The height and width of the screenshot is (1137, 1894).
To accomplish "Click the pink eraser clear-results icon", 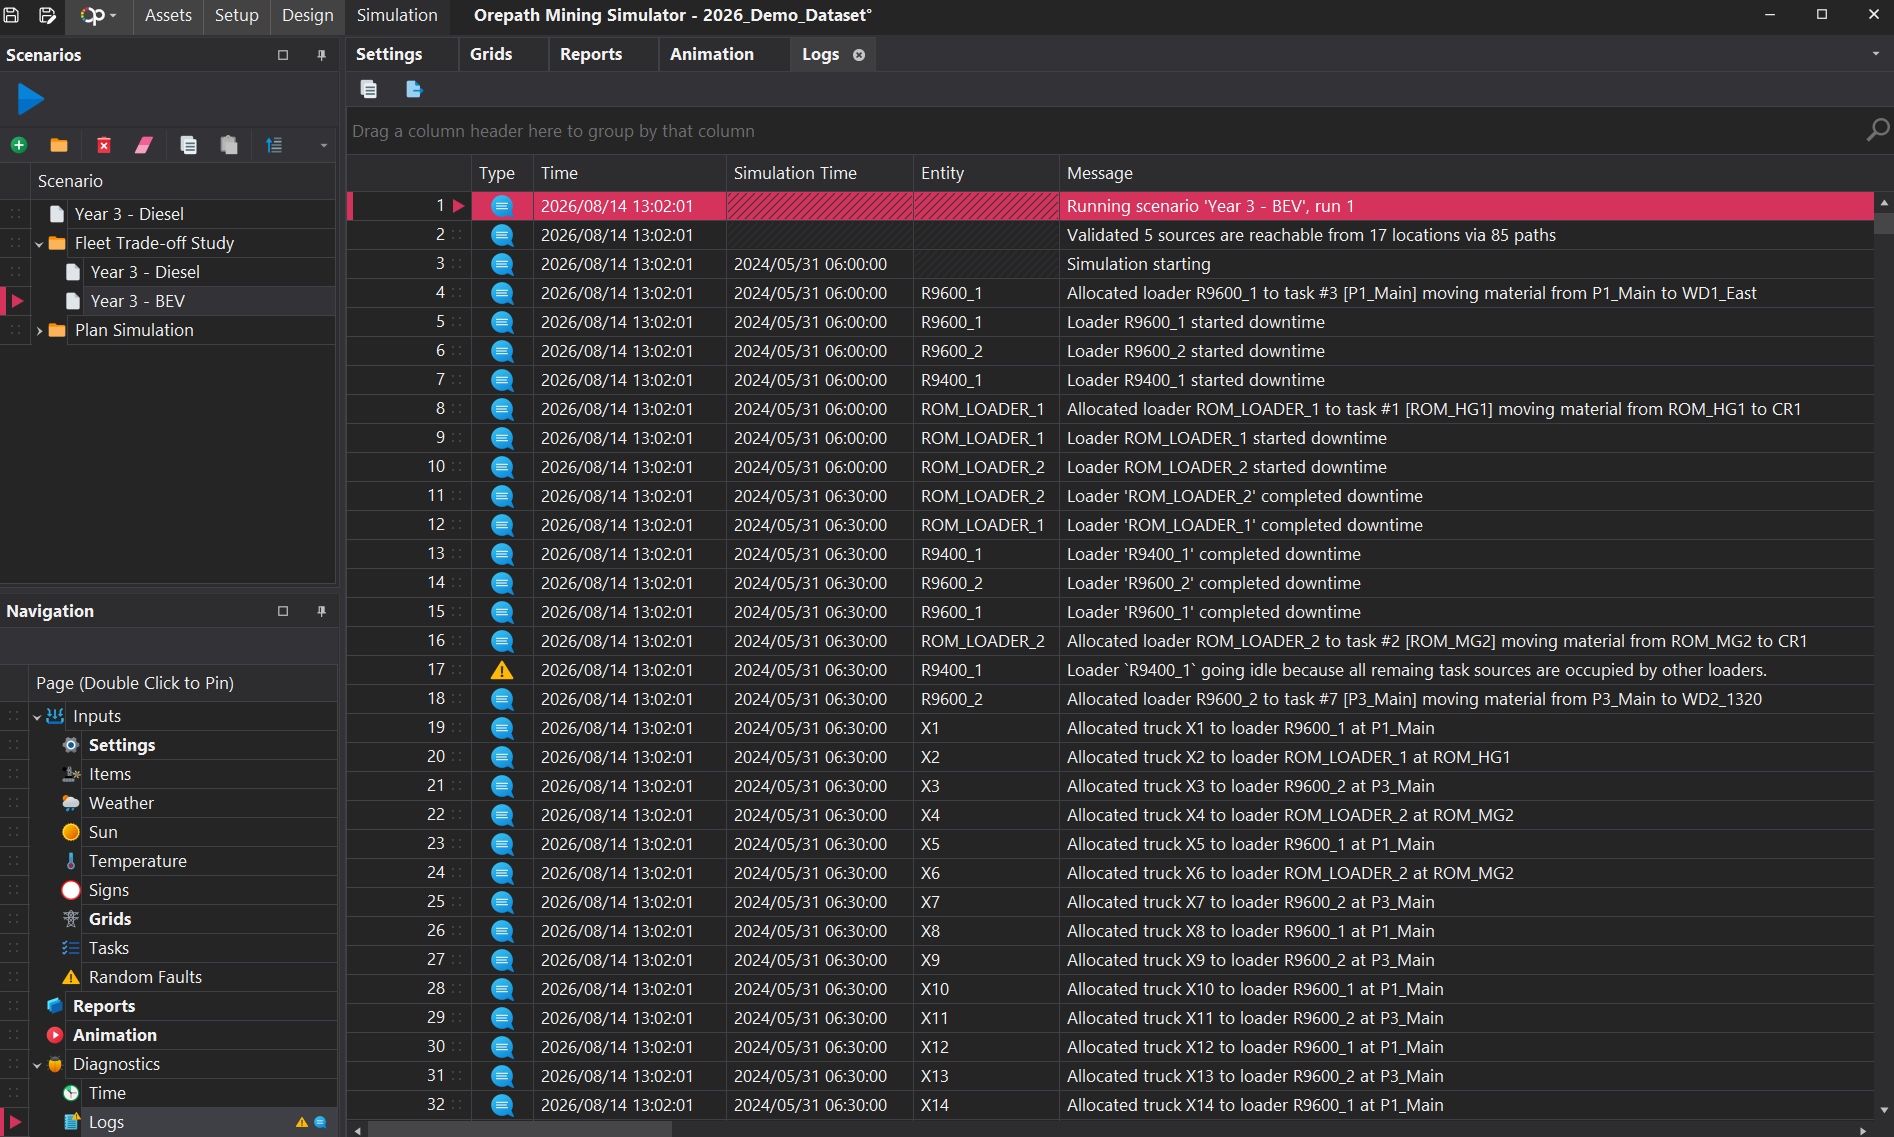I will (144, 145).
